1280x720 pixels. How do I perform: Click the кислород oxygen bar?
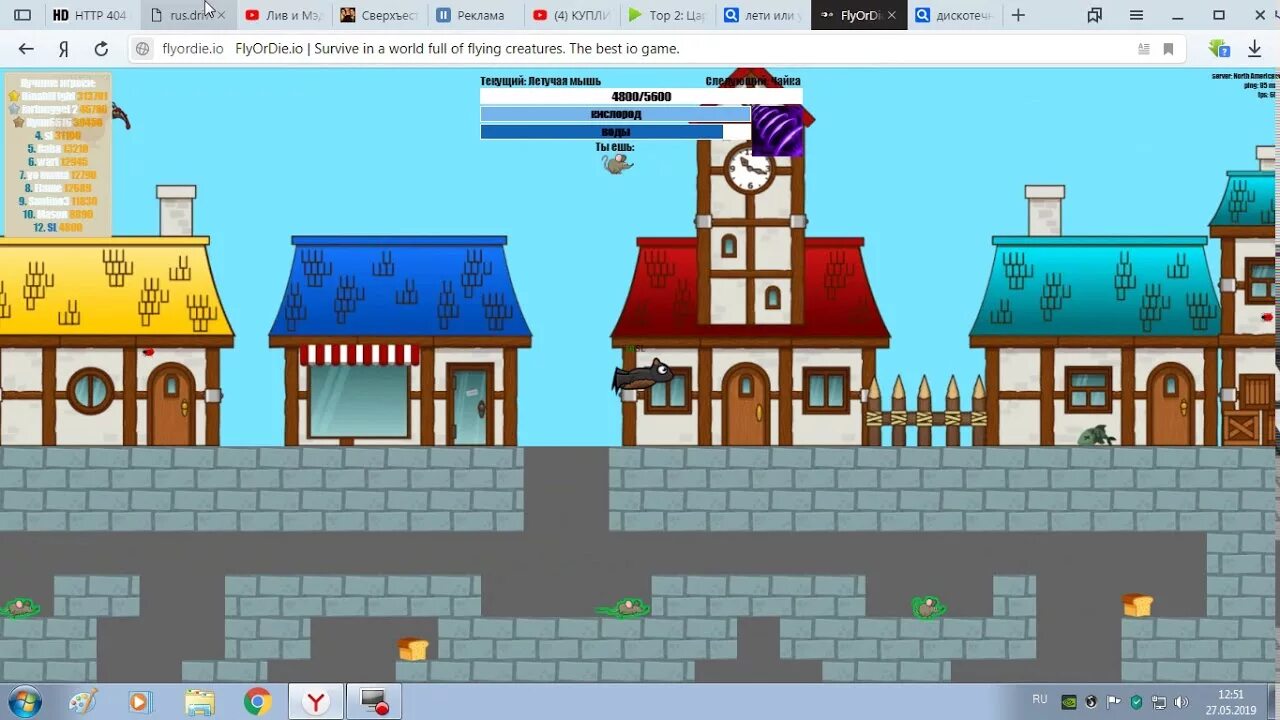tap(615, 114)
